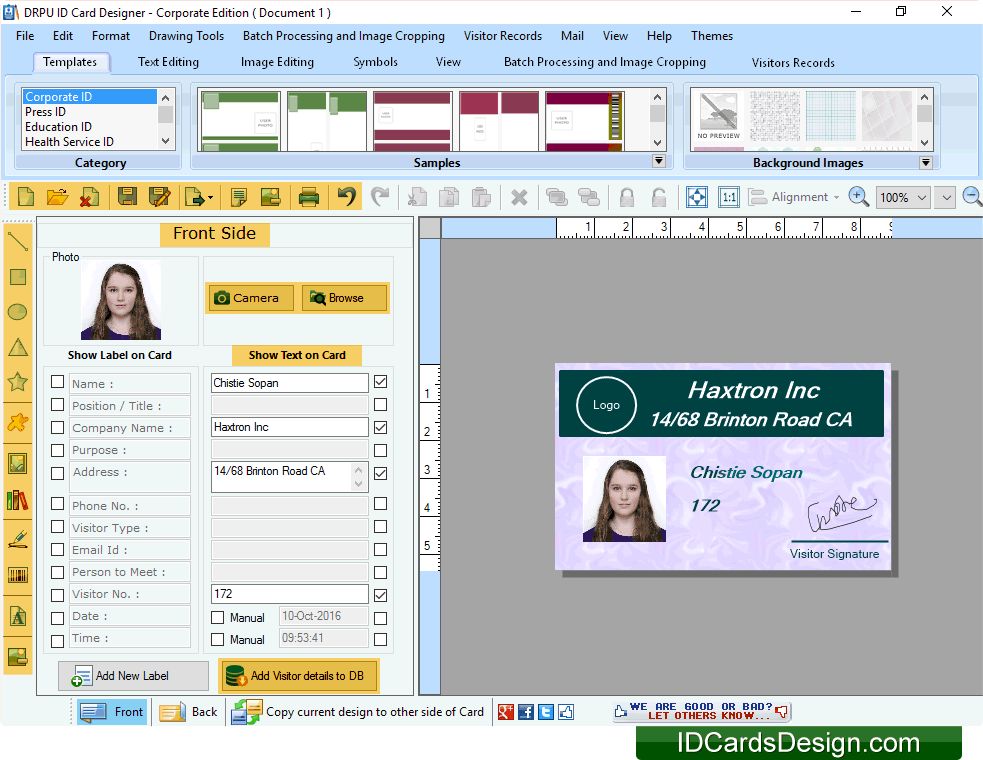Switch to the Image Editing tab
The height and width of the screenshot is (760, 983).
(277, 62)
